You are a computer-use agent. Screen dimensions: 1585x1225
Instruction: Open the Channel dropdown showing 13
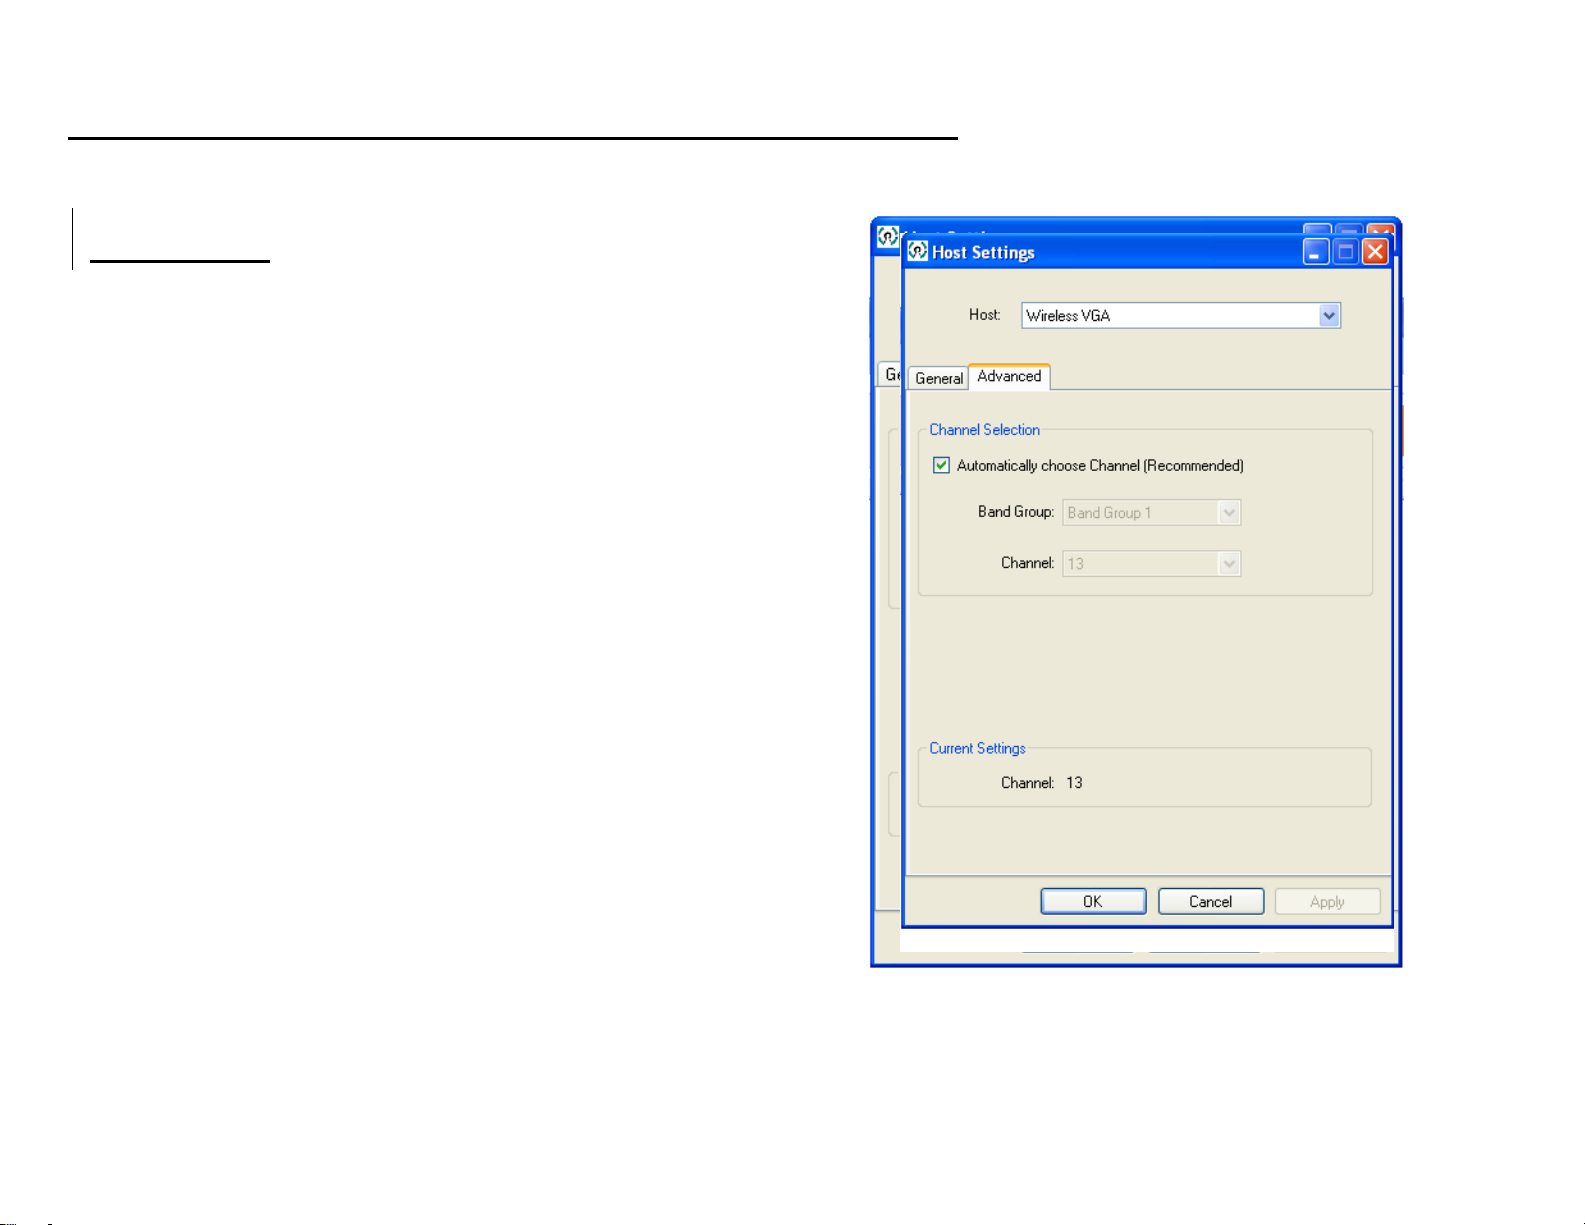(x=1152, y=563)
